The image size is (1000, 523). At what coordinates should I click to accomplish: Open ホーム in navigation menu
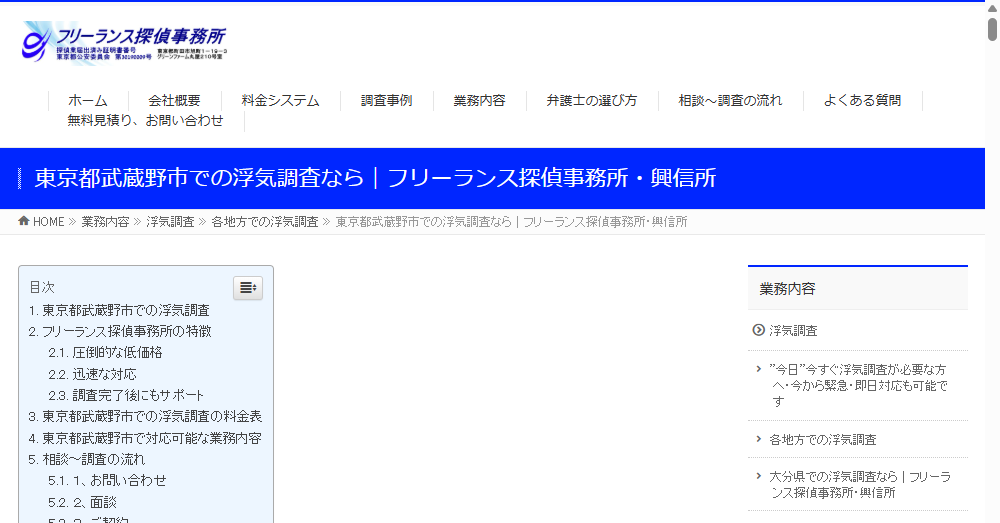coord(87,100)
